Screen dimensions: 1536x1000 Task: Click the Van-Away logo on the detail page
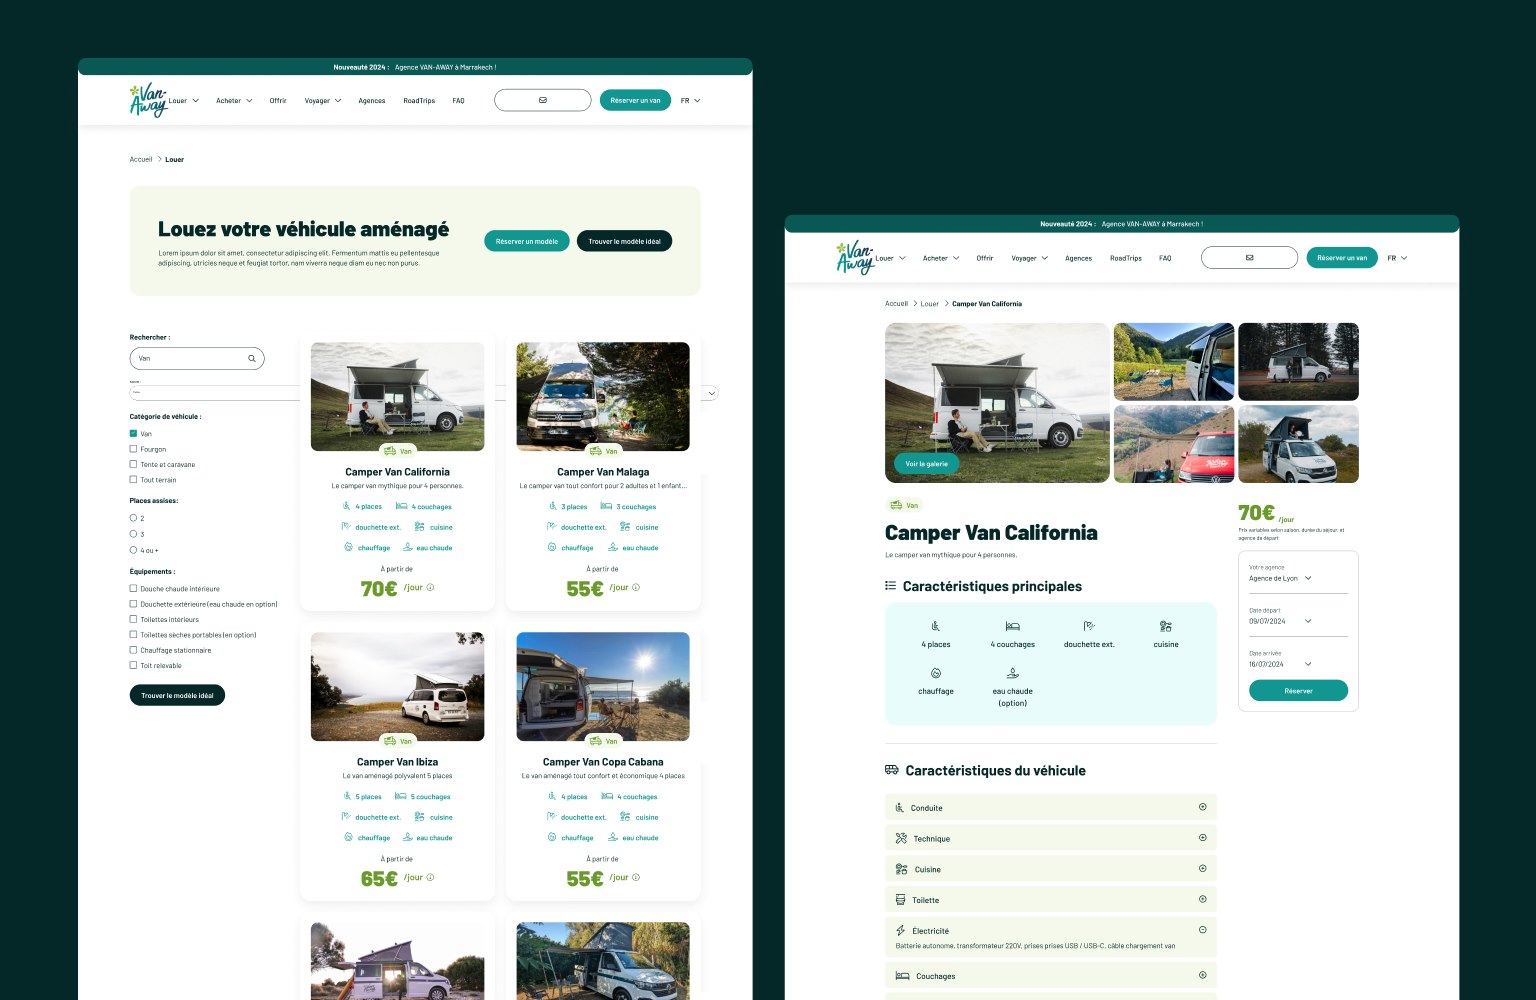click(856, 257)
